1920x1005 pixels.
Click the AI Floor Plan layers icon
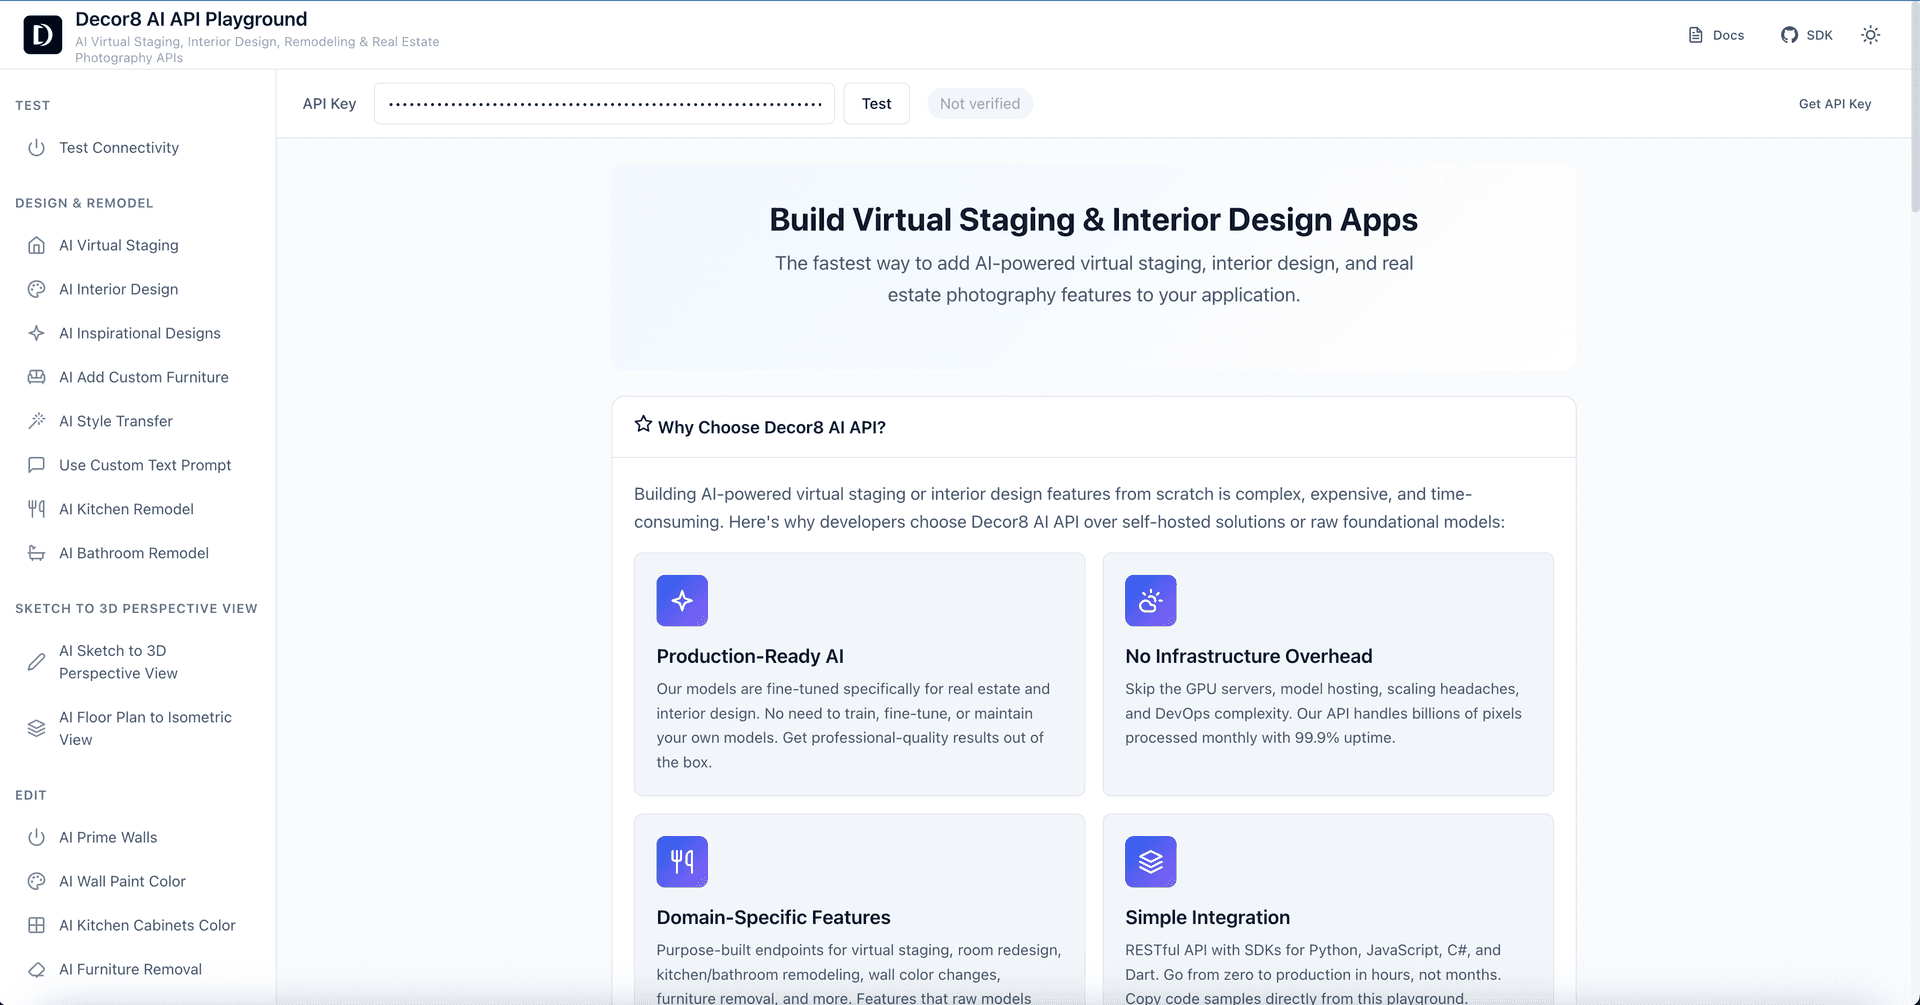point(36,727)
